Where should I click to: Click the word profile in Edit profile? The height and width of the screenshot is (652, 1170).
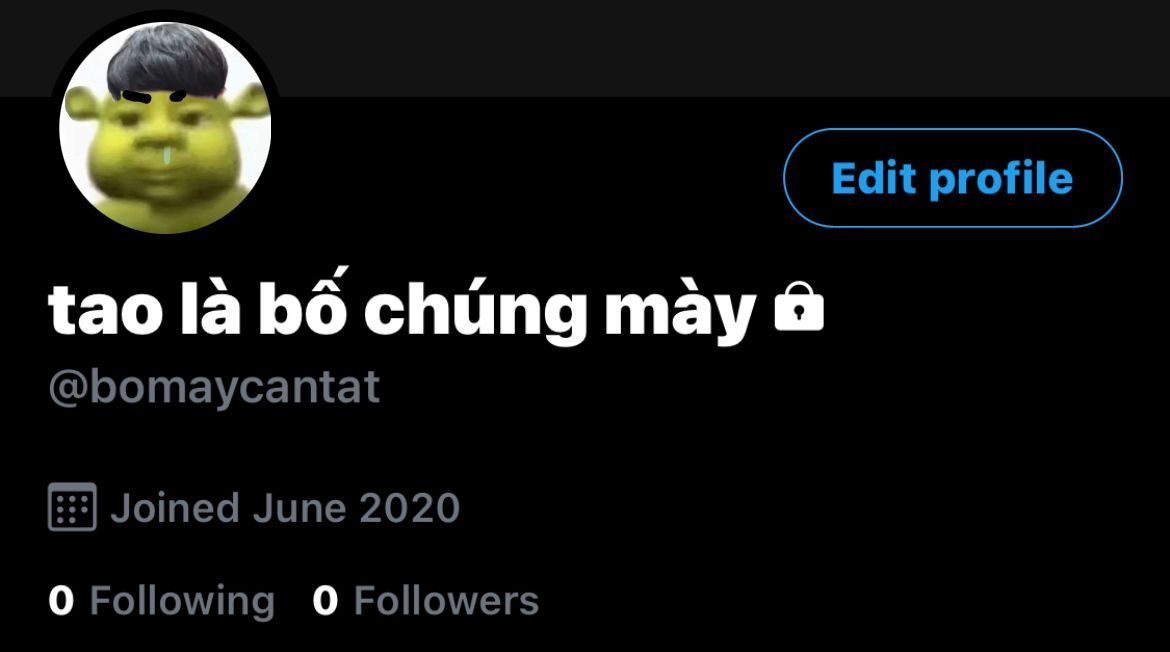click(1001, 180)
